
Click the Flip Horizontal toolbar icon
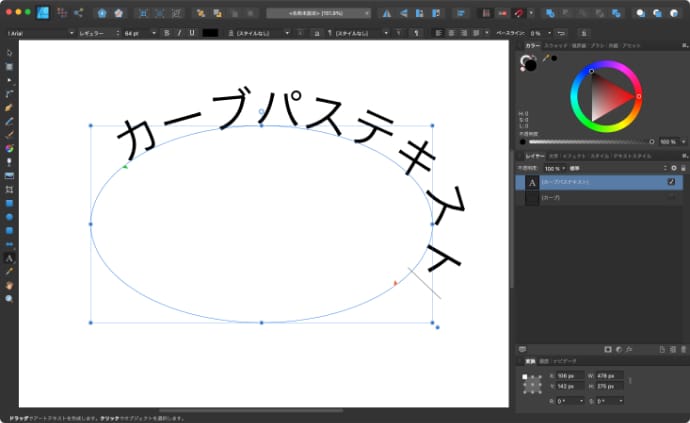click(x=387, y=13)
